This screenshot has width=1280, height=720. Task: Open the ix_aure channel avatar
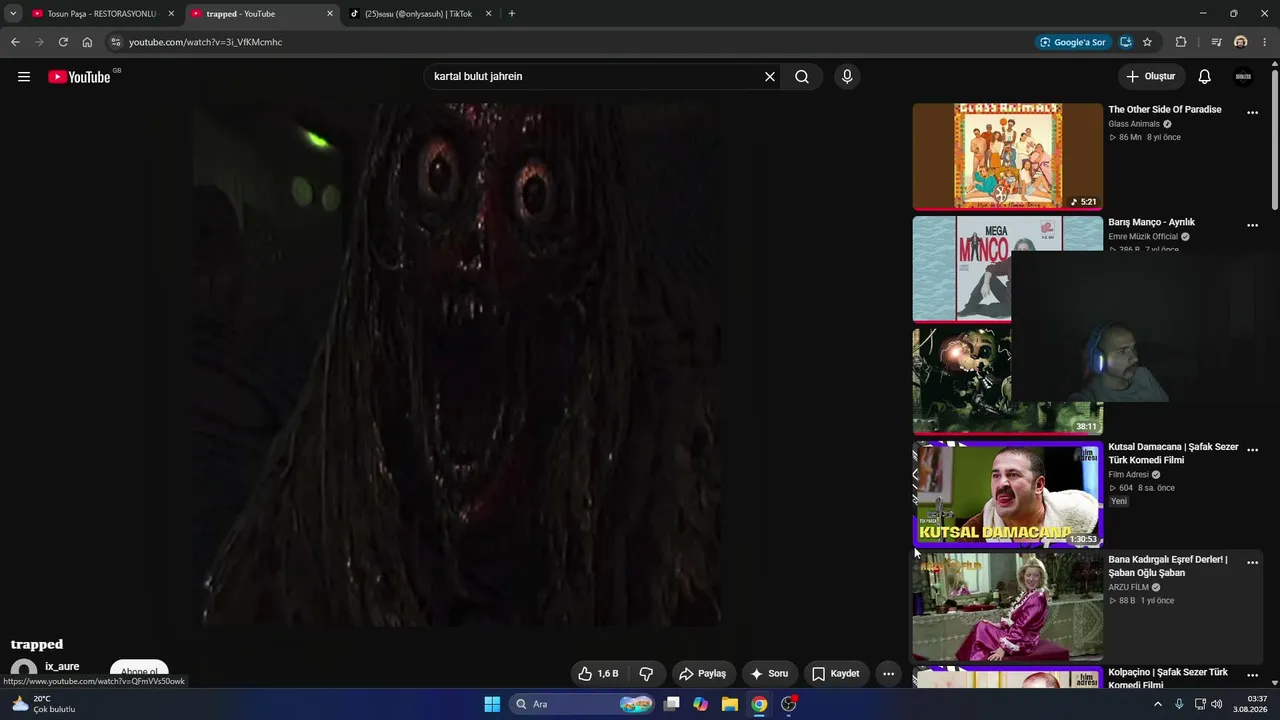24,673
